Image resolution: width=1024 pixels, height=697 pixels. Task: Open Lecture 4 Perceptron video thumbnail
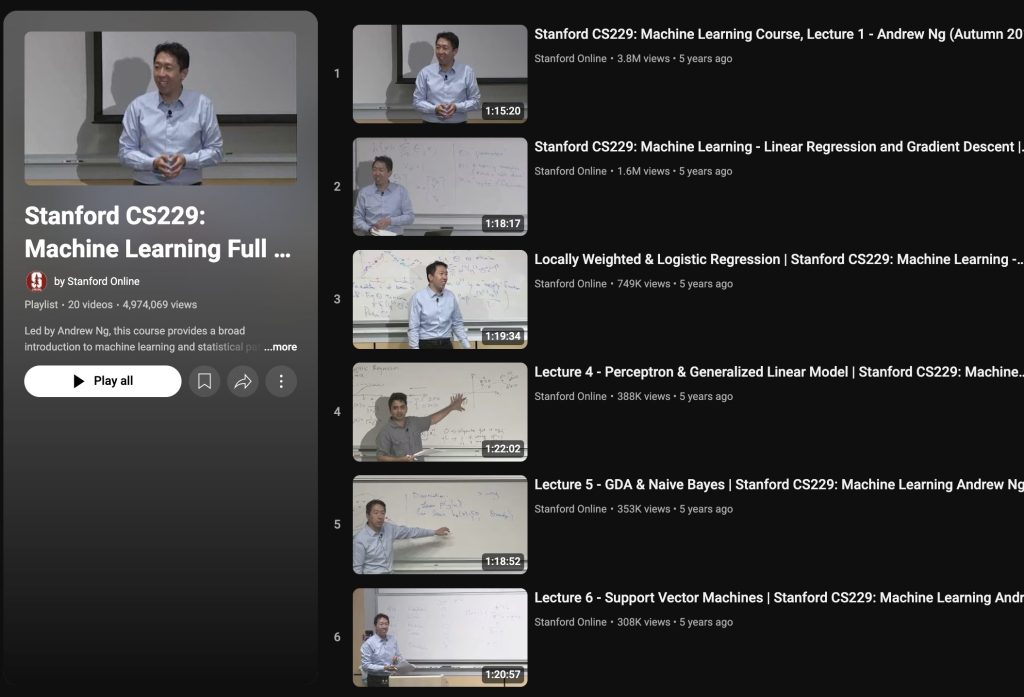click(439, 412)
